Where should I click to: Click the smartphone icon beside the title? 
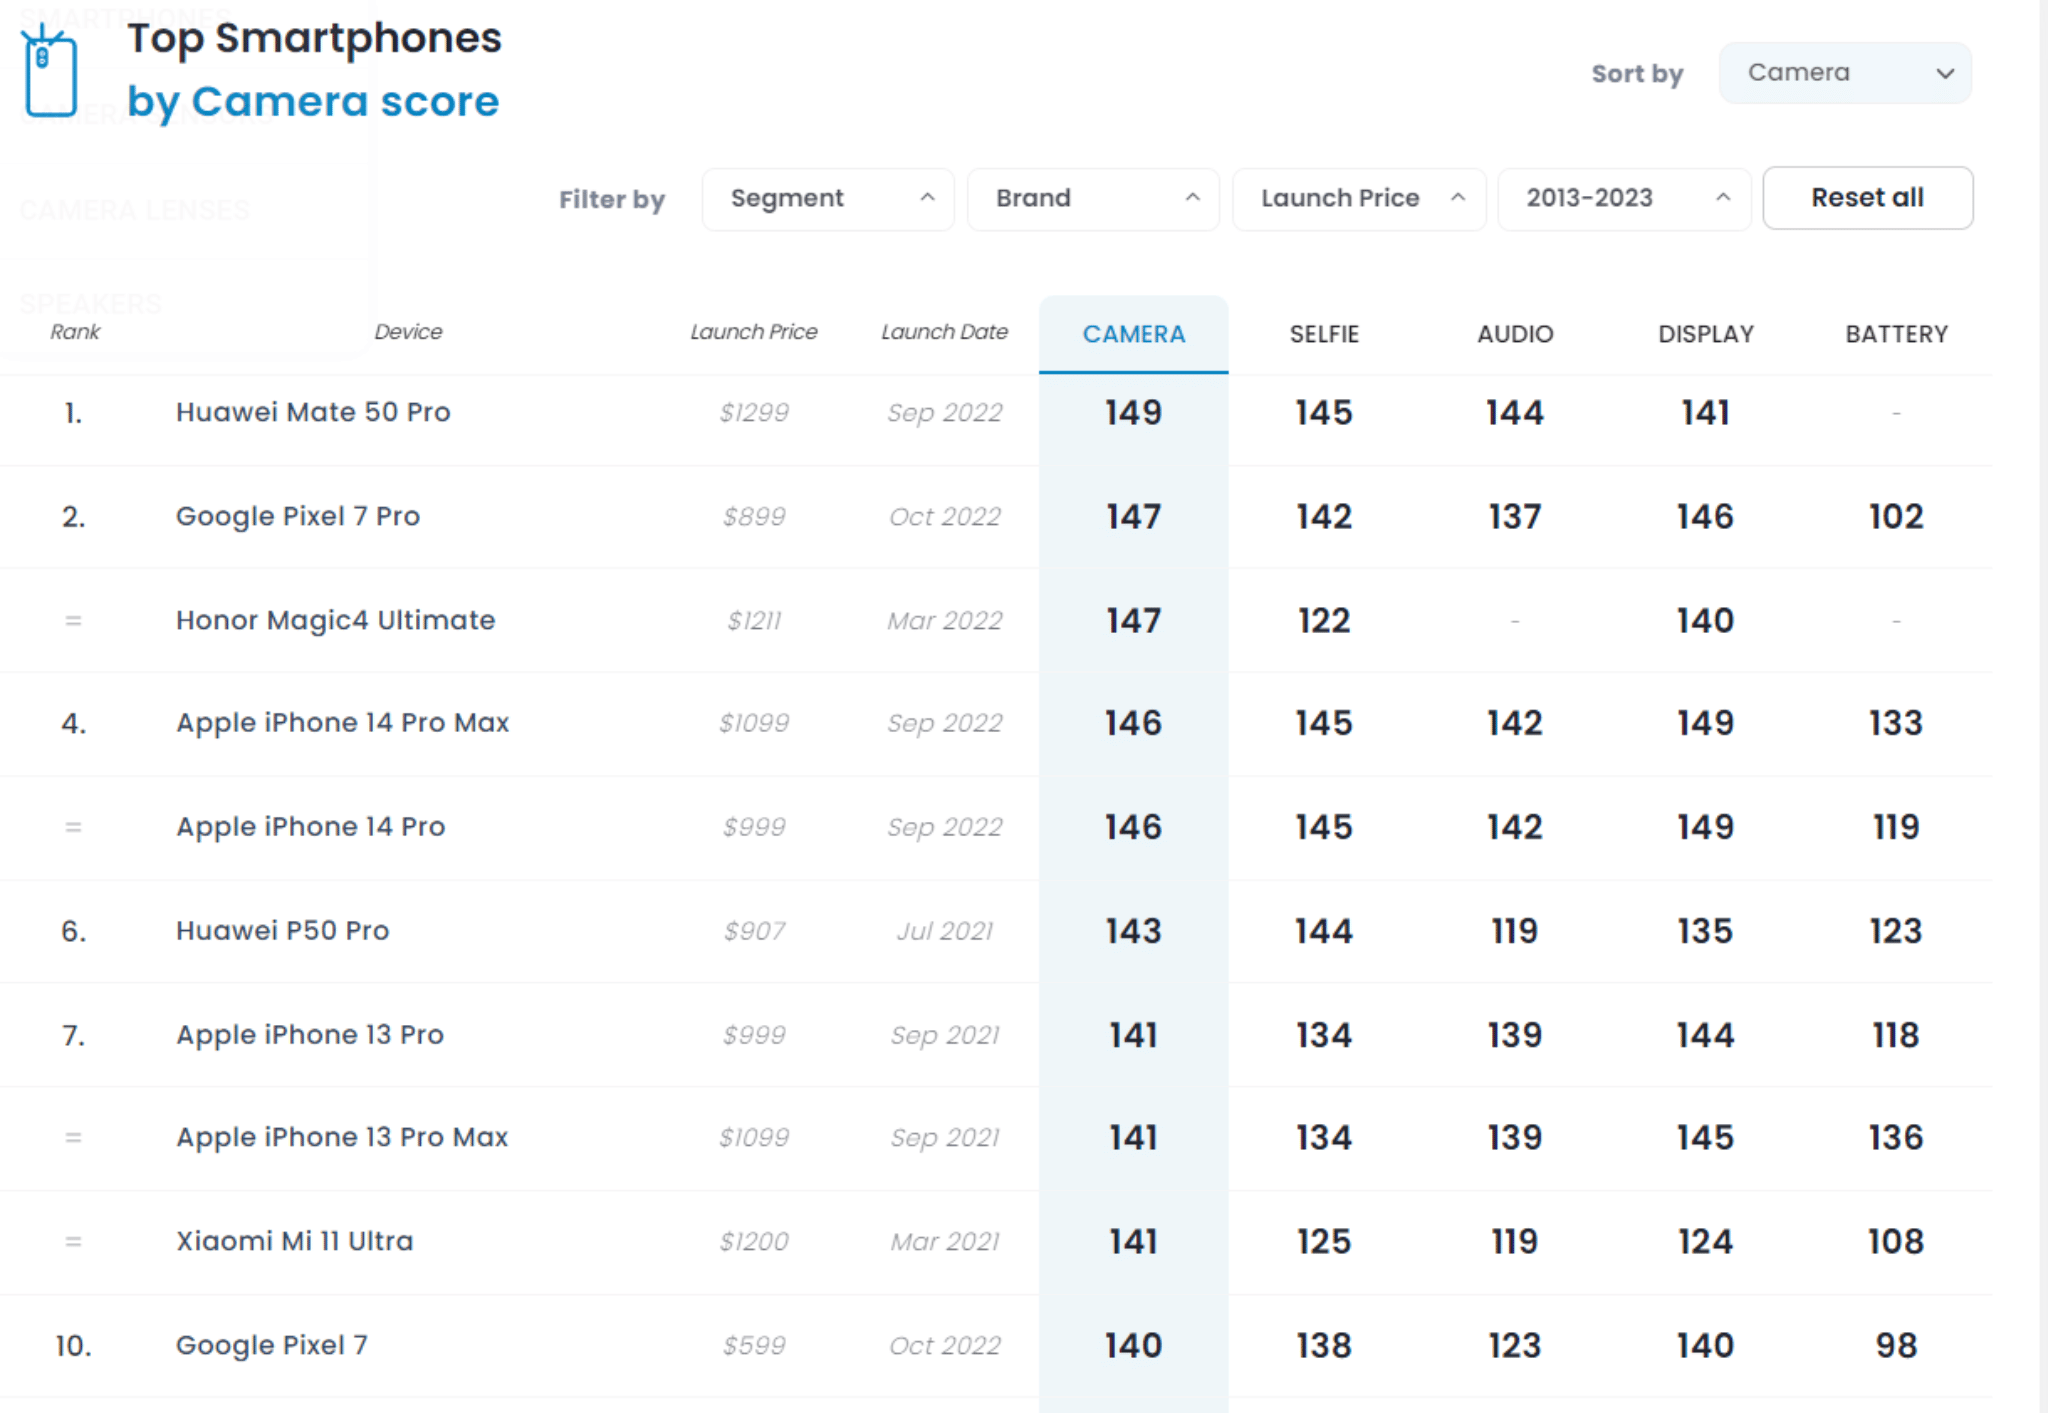(x=50, y=72)
